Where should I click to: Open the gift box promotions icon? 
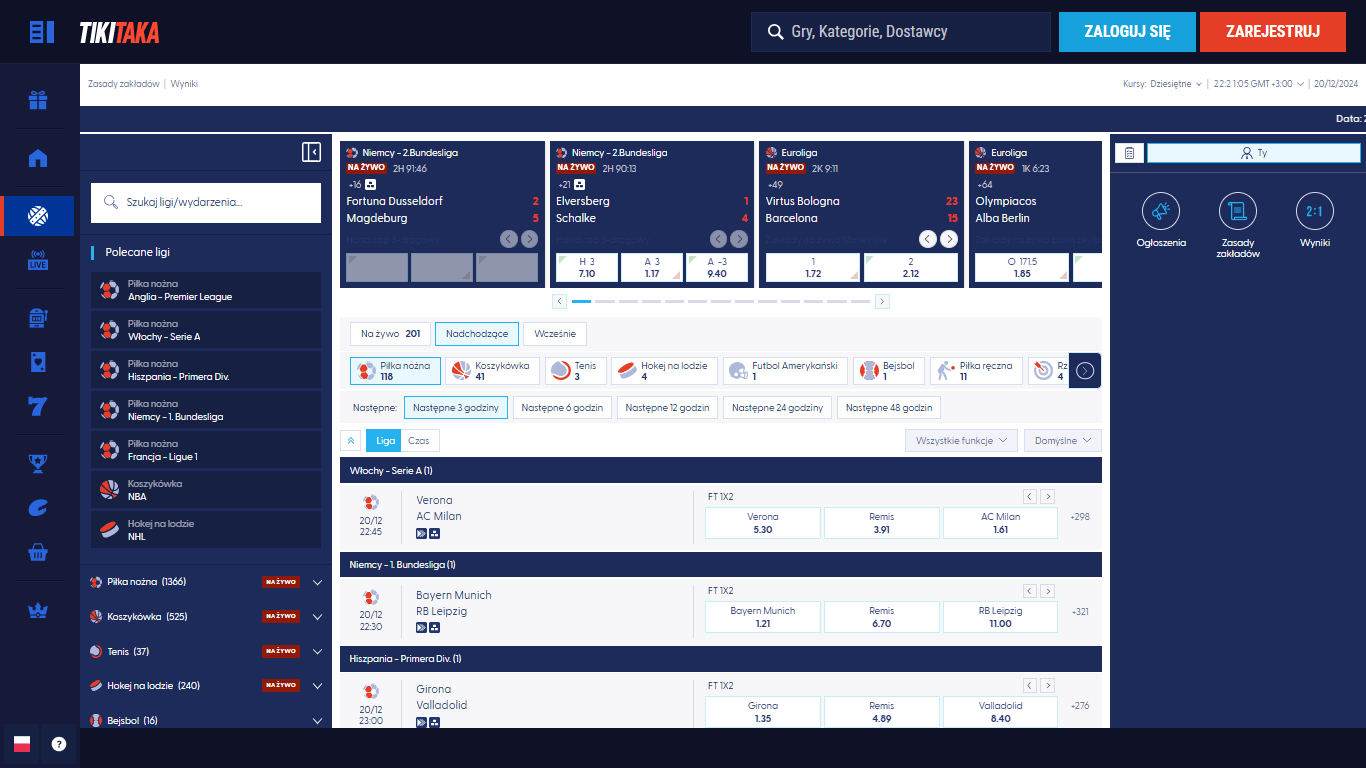38,100
